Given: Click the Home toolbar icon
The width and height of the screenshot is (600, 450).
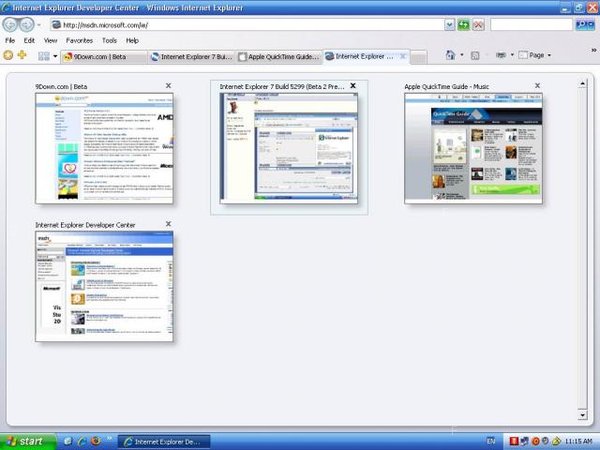Looking at the screenshot, I should tap(450, 55).
